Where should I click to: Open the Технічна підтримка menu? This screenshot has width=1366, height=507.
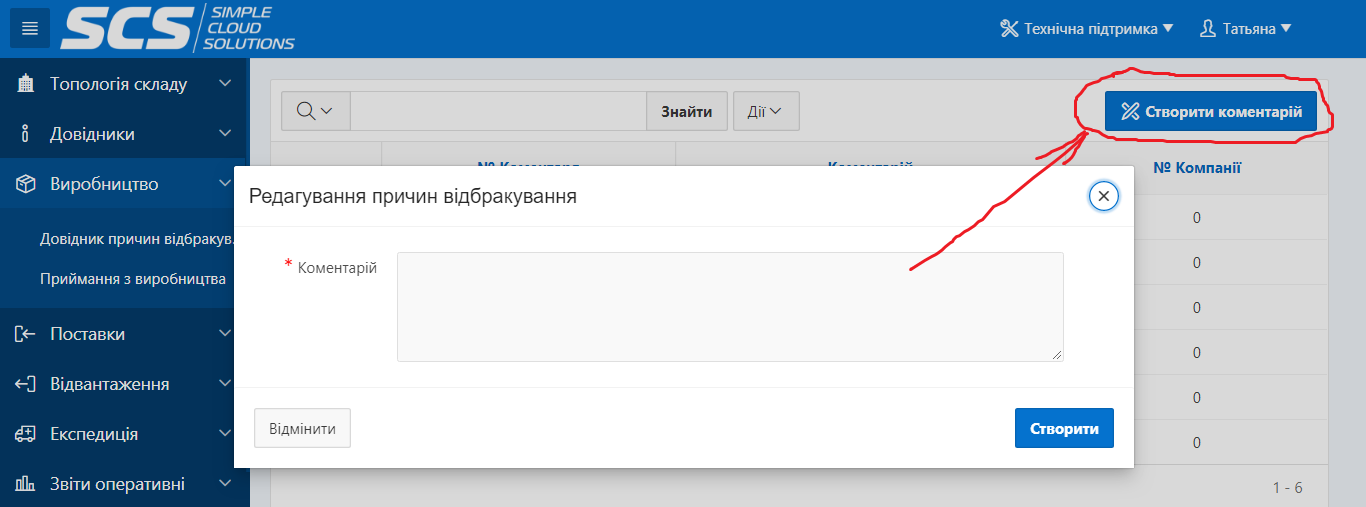pyautogui.click(x=1087, y=29)
